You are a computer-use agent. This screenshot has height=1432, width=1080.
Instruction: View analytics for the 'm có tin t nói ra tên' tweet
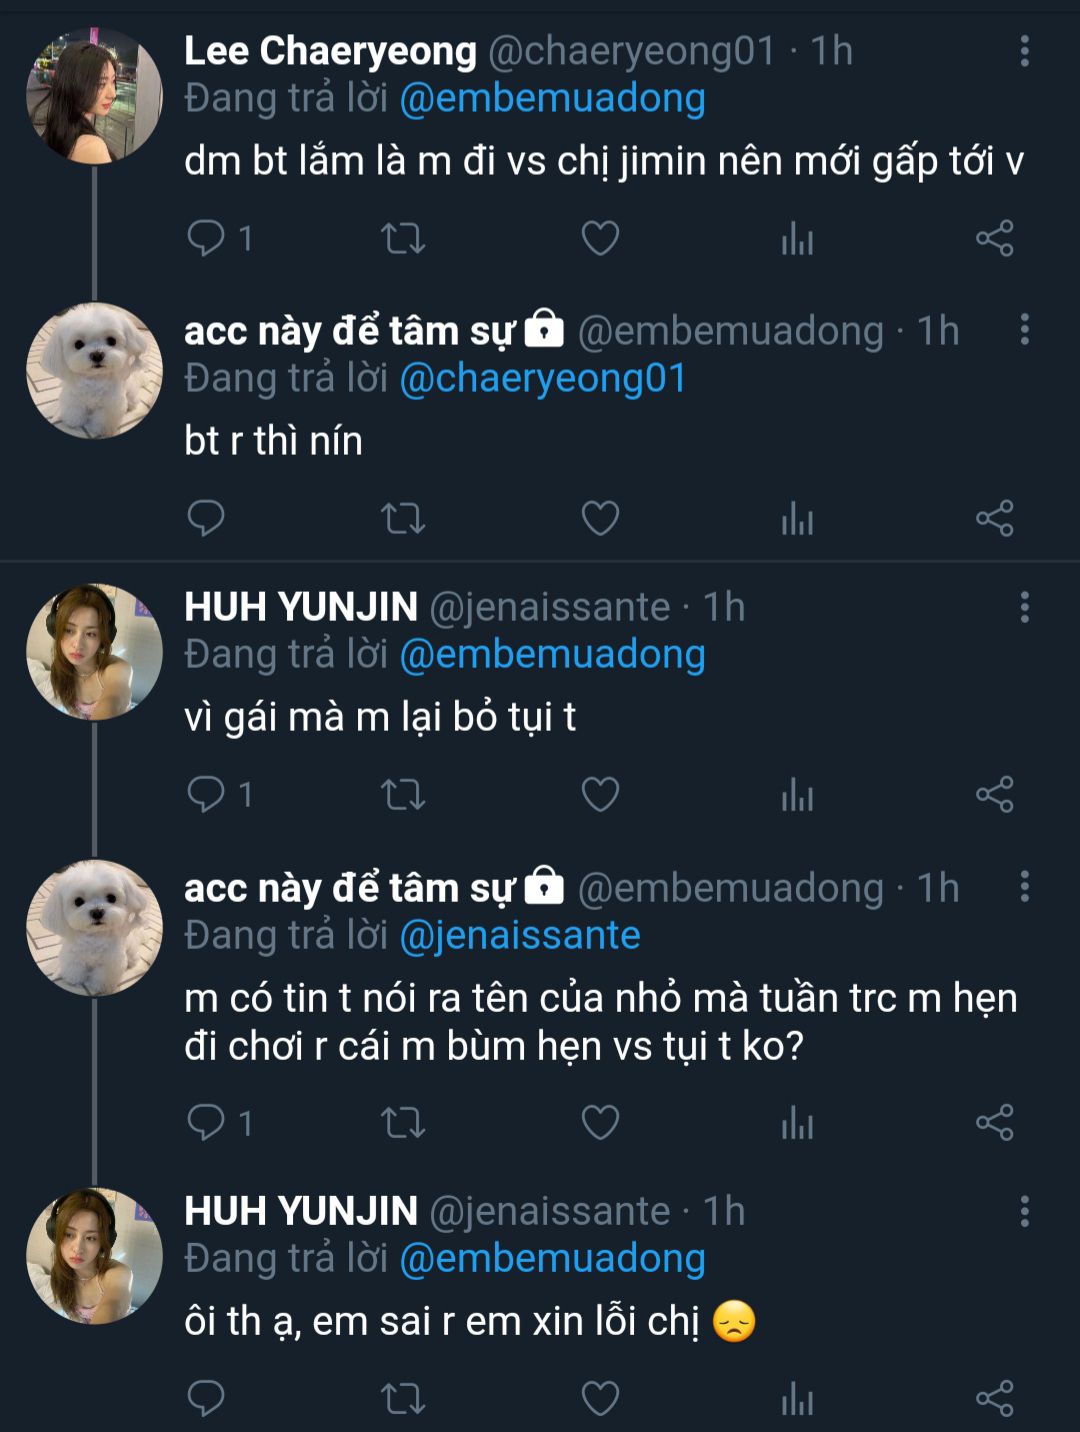(797, 1123)
